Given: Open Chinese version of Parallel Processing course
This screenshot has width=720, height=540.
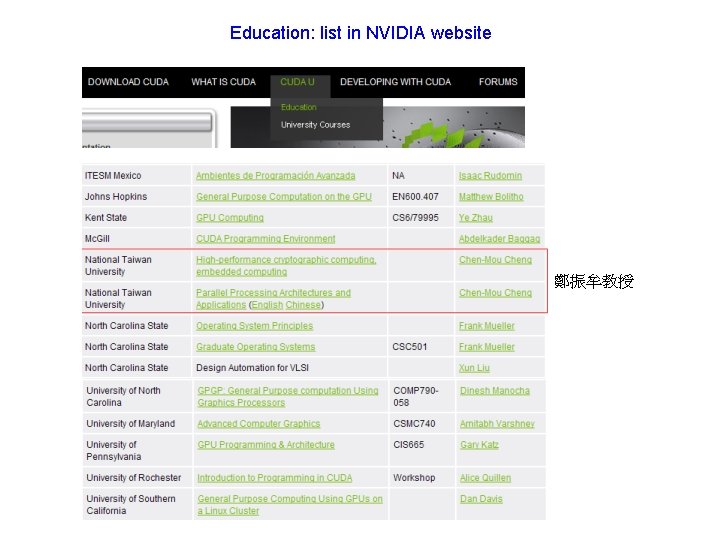Looking at the screenshot, I should tap(303, 305).
